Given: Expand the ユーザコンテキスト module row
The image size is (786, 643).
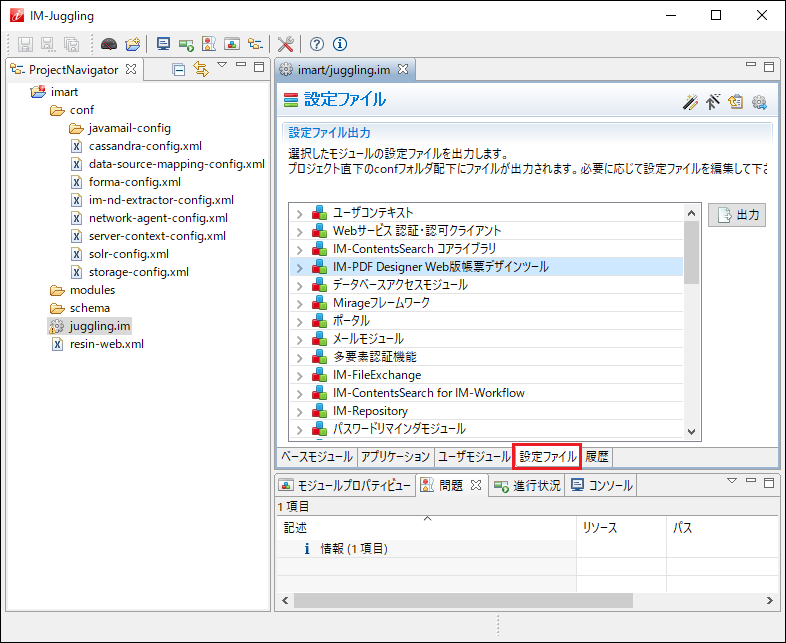Looking at the screenshot, I should pyautogui.click(x=300, y=214).
